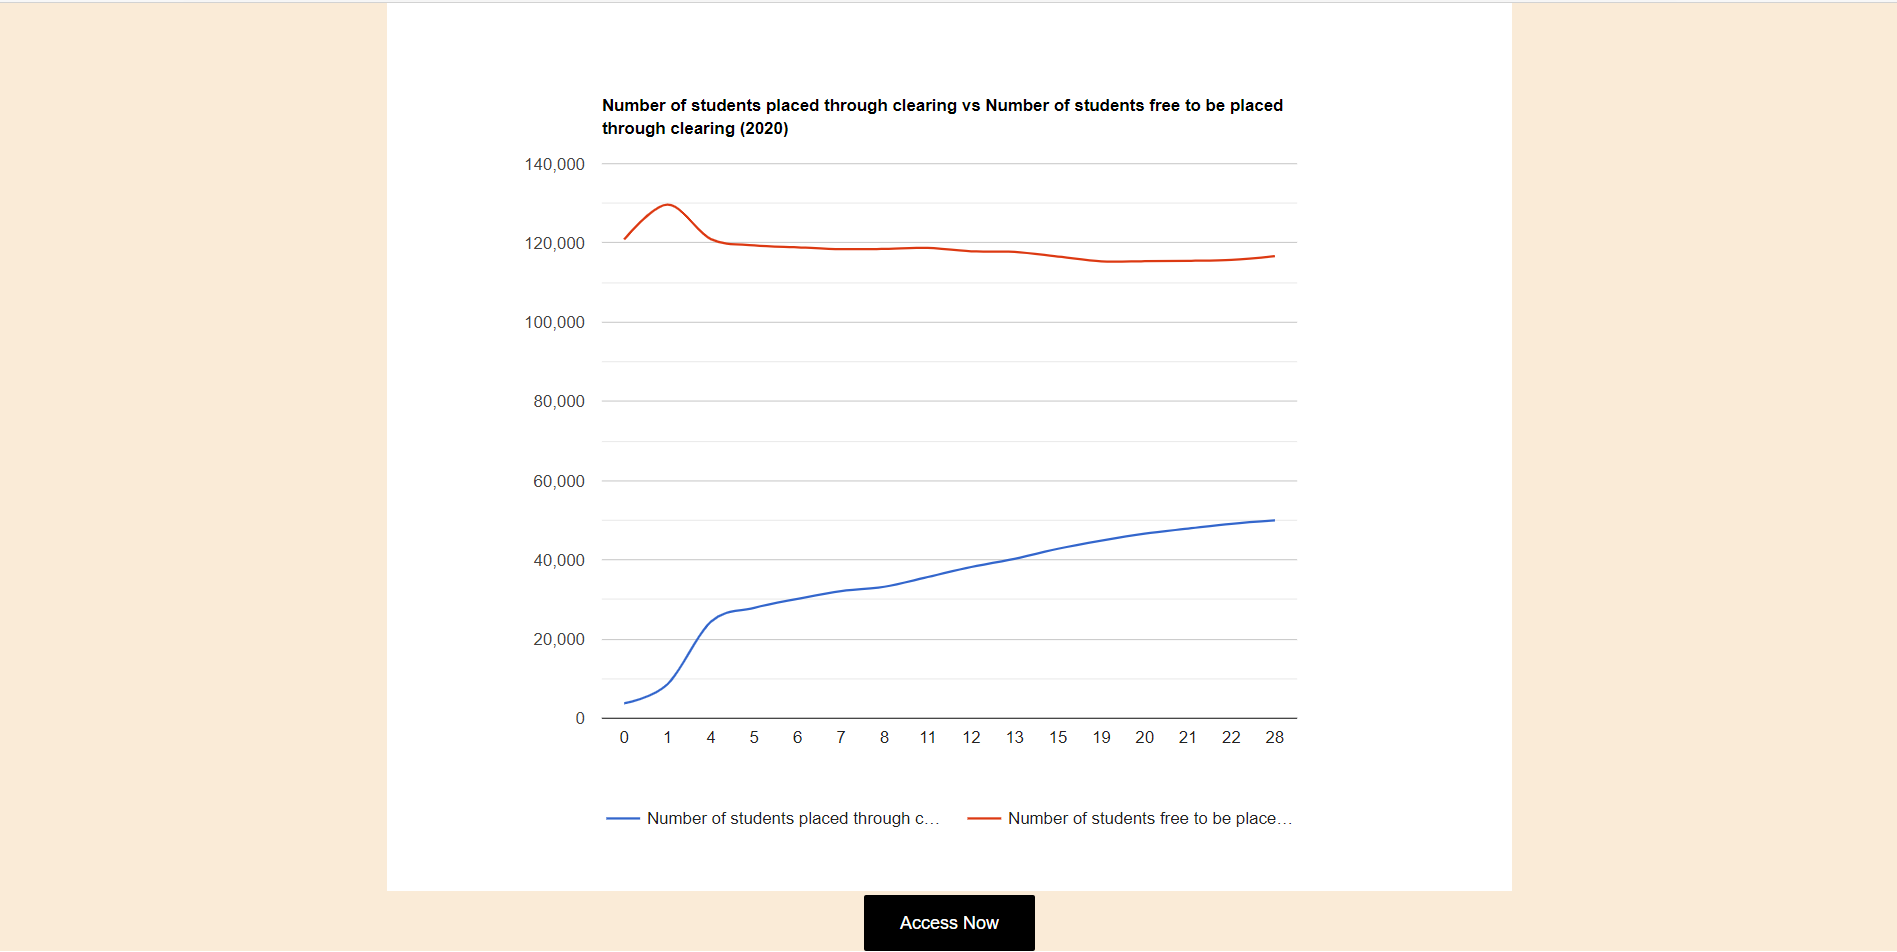The width and height of the screenshot is (1897, 952).
Task: Click the '20,000' y-axis label
Action: pyautogui.click(x=559, y=639)
